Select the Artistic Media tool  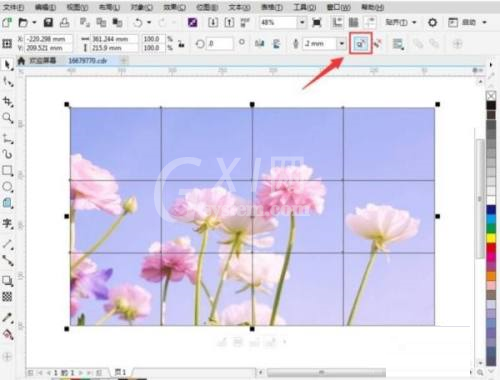pyautogui.click(x=7, y=154)
